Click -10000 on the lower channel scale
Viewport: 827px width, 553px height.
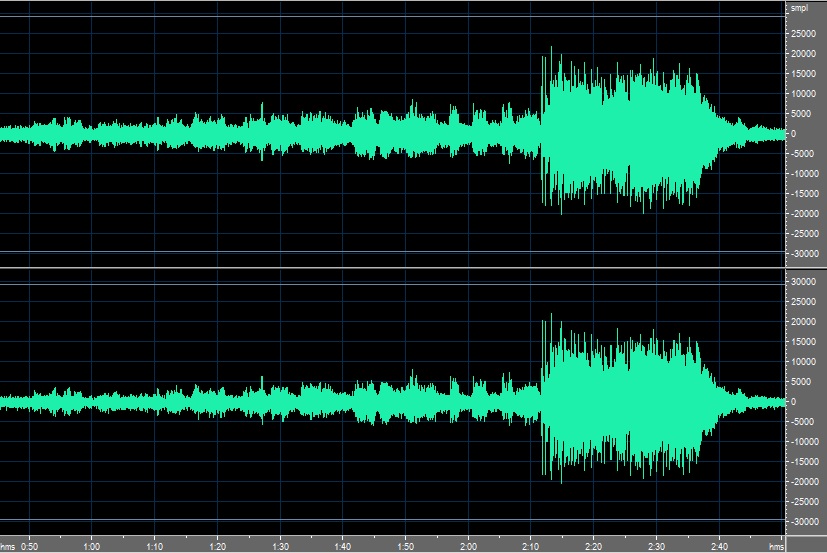(x=803, y=442)
